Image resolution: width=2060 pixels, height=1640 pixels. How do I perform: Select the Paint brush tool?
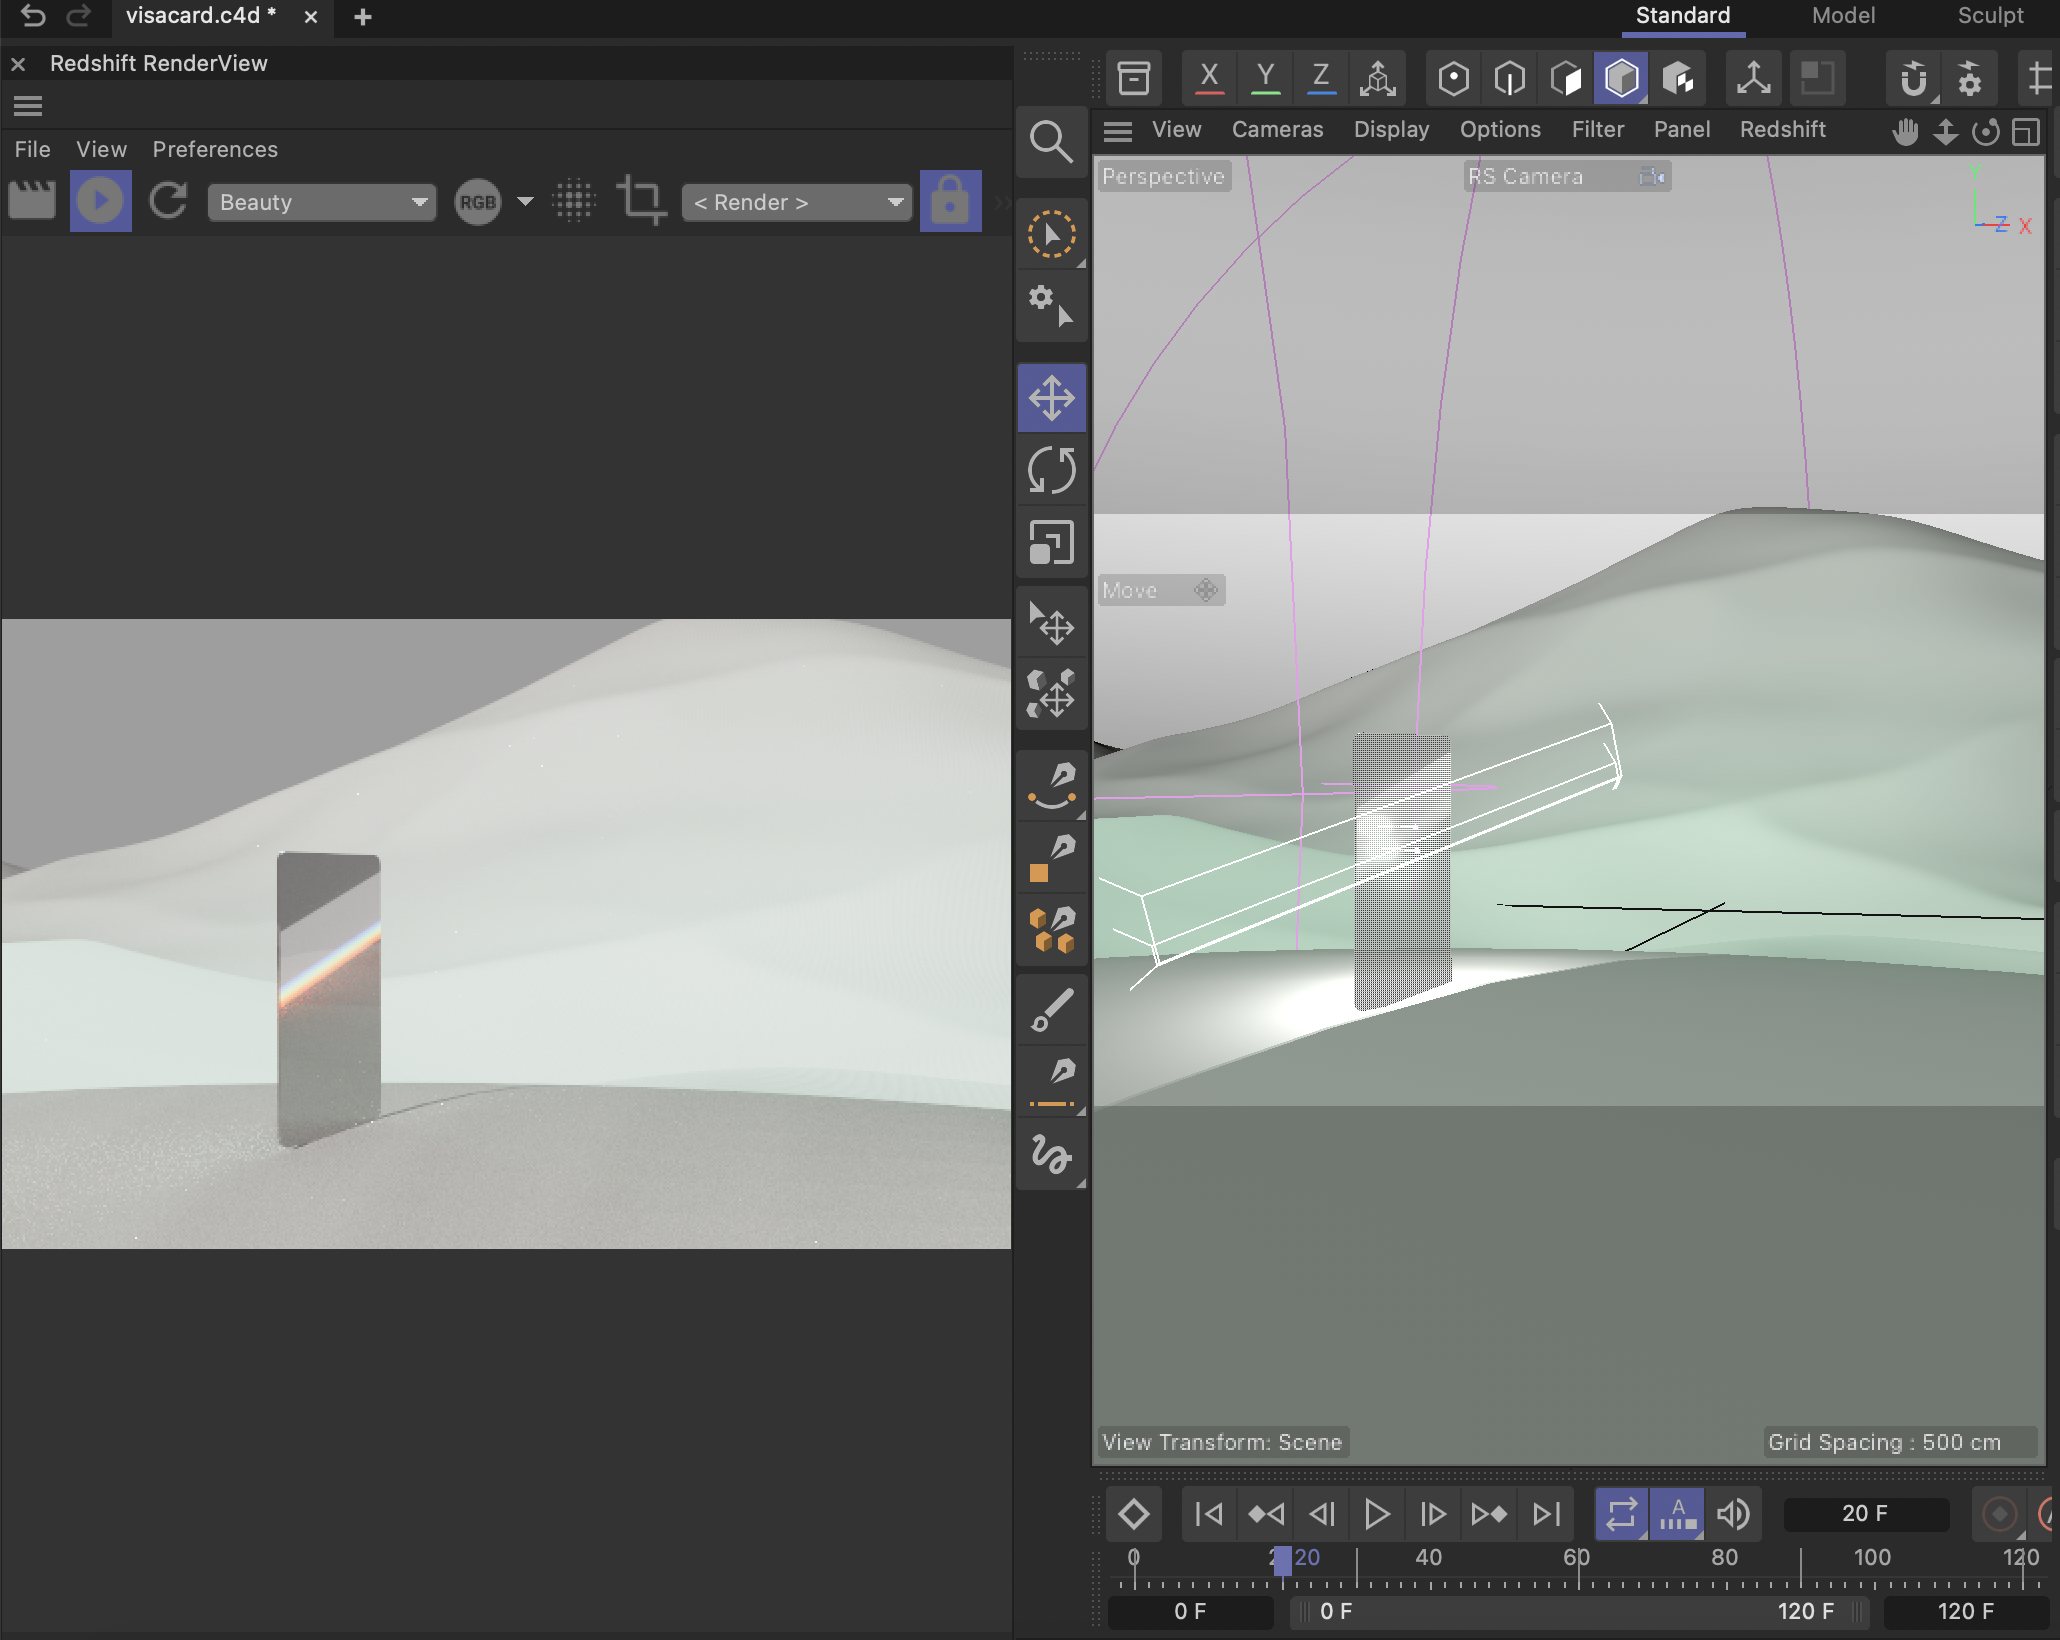click(1051, 1010)
